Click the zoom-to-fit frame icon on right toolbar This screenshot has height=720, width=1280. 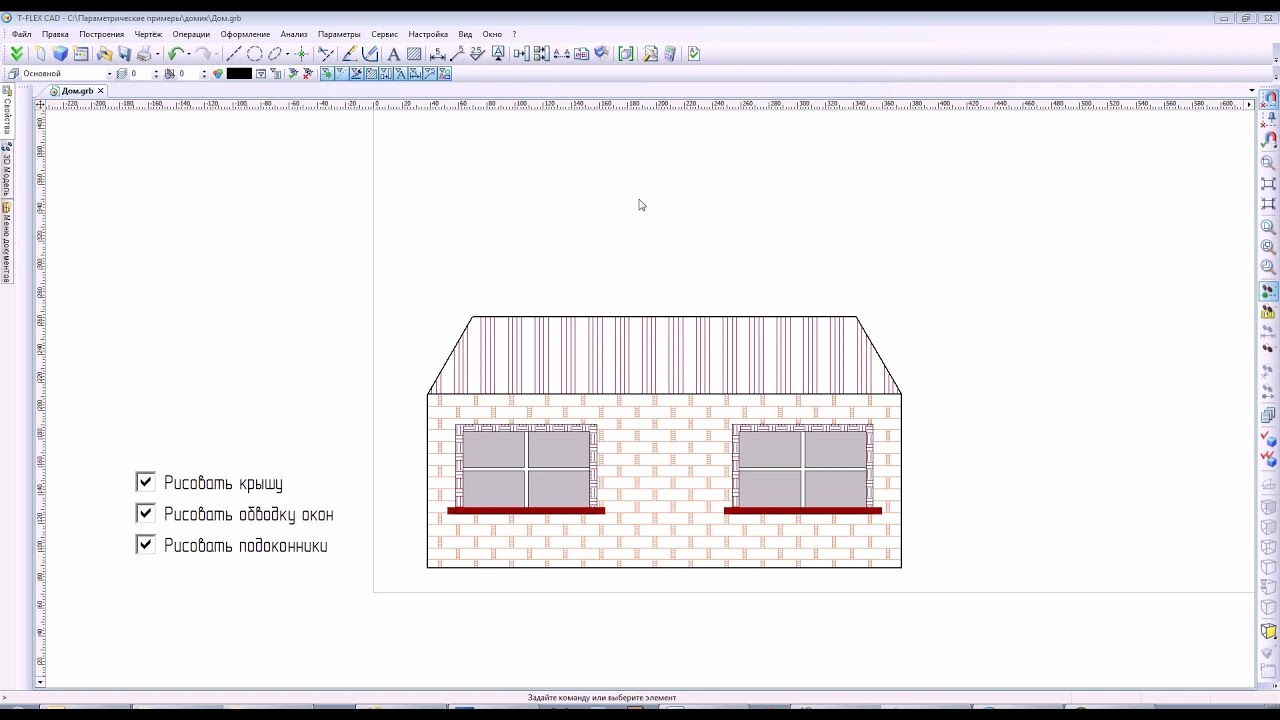1269,184
